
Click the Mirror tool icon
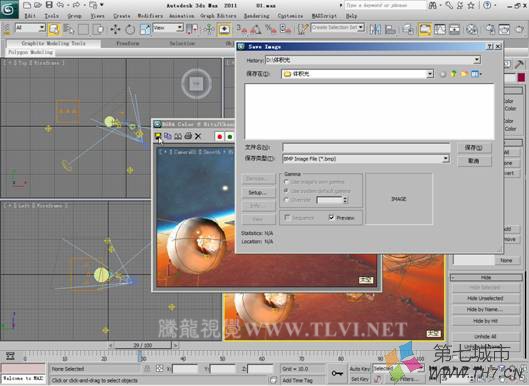tap(375, 29)
